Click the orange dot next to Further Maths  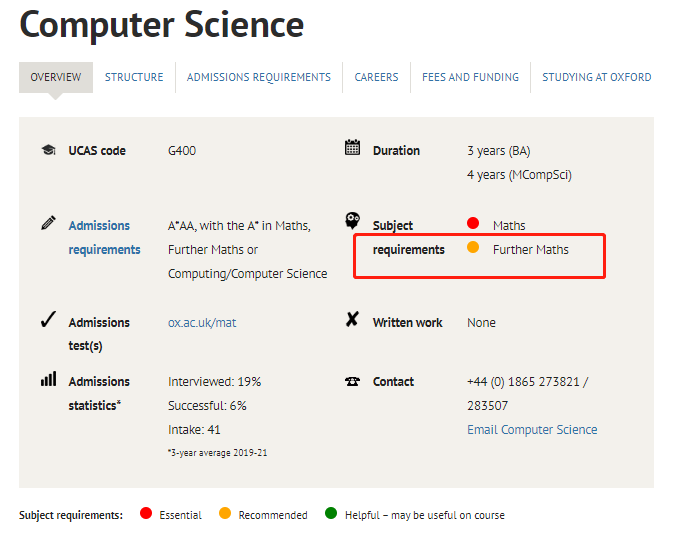tap(473, 248)
